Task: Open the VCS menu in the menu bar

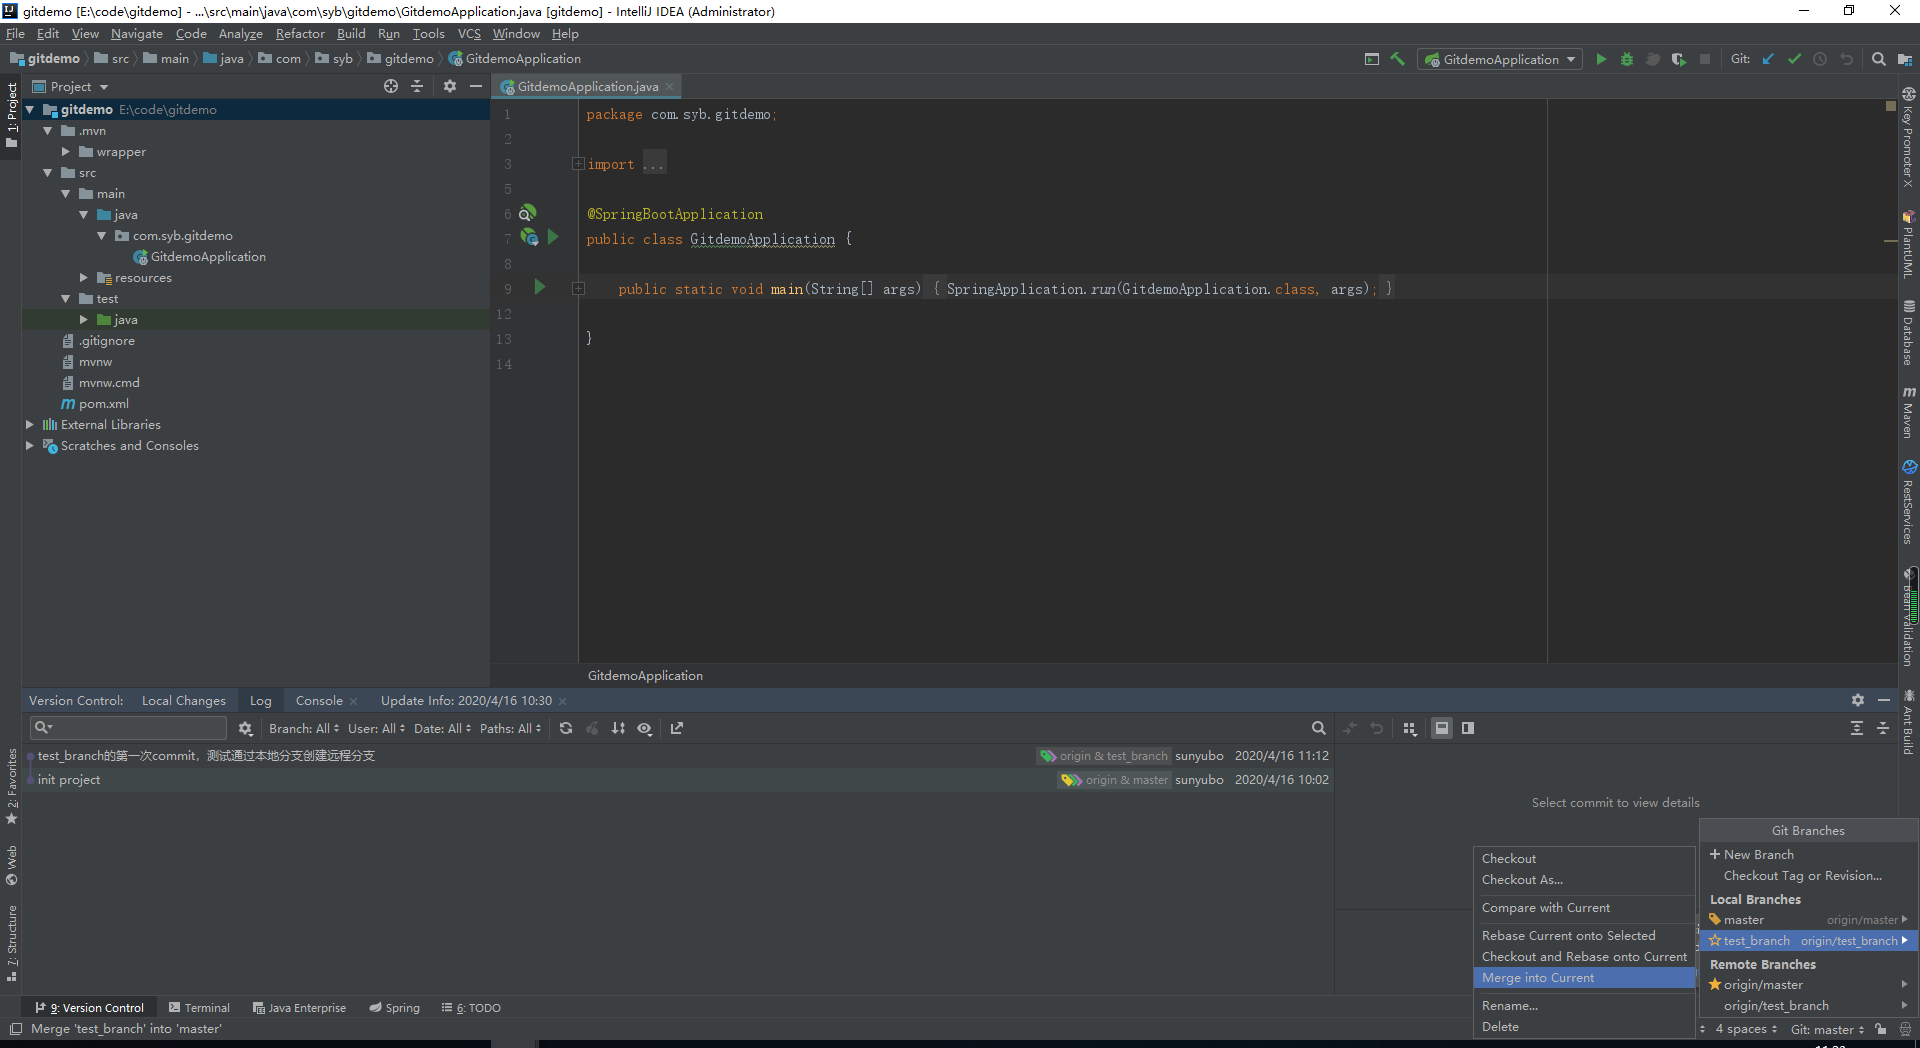Action: (469, 33)
